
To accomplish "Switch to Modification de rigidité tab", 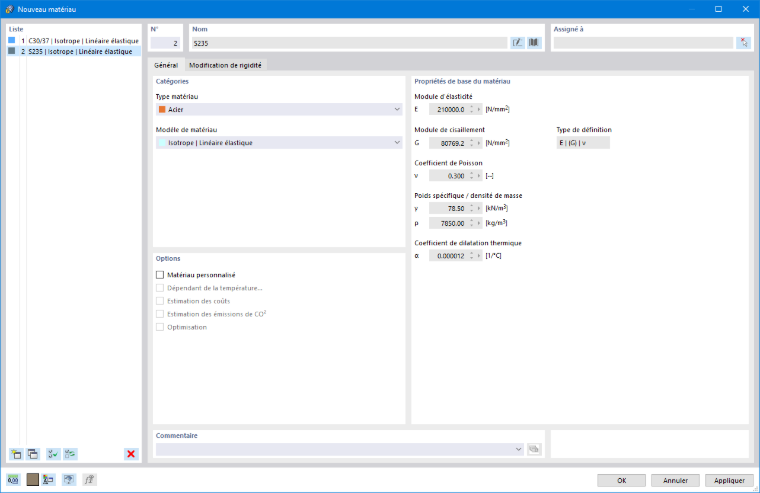I will point(225,65).
